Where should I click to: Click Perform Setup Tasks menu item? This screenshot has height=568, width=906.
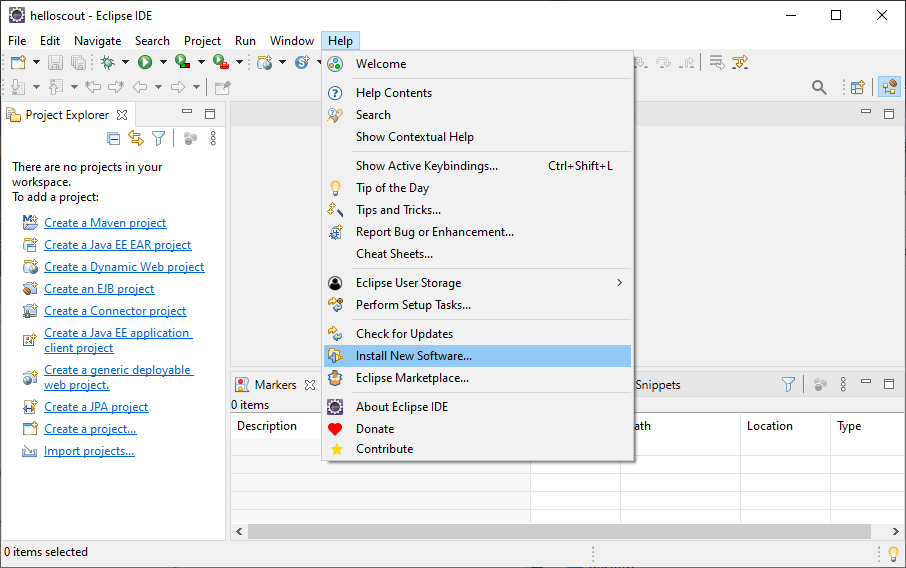coord(477,305)
